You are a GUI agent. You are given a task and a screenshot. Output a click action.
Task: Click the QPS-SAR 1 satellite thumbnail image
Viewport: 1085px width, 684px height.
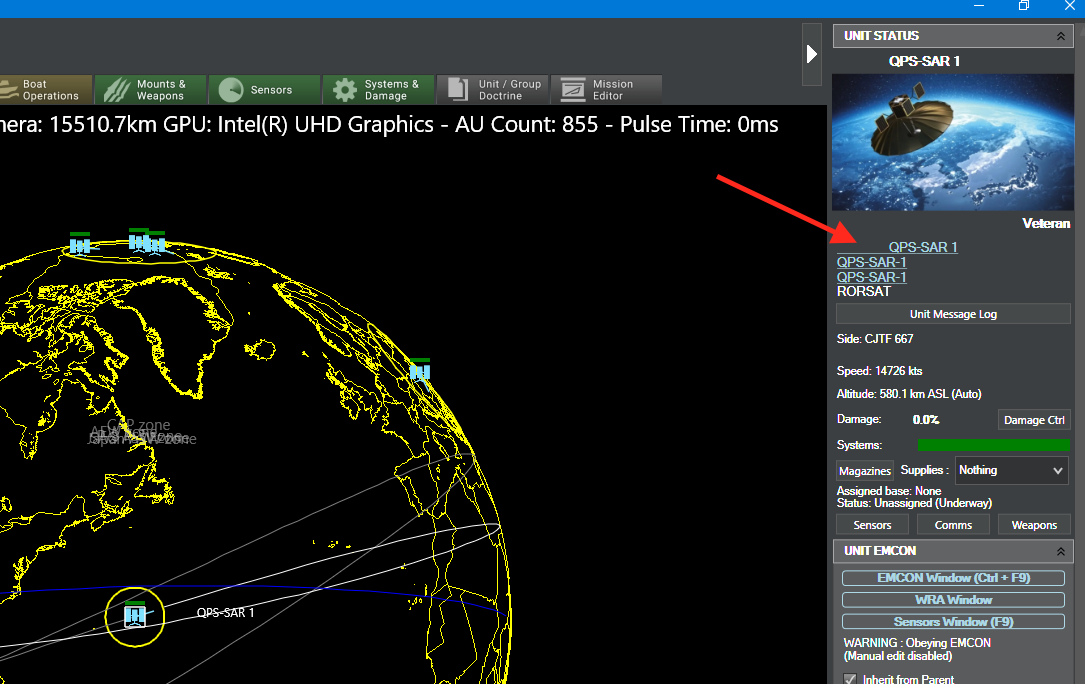953,142
